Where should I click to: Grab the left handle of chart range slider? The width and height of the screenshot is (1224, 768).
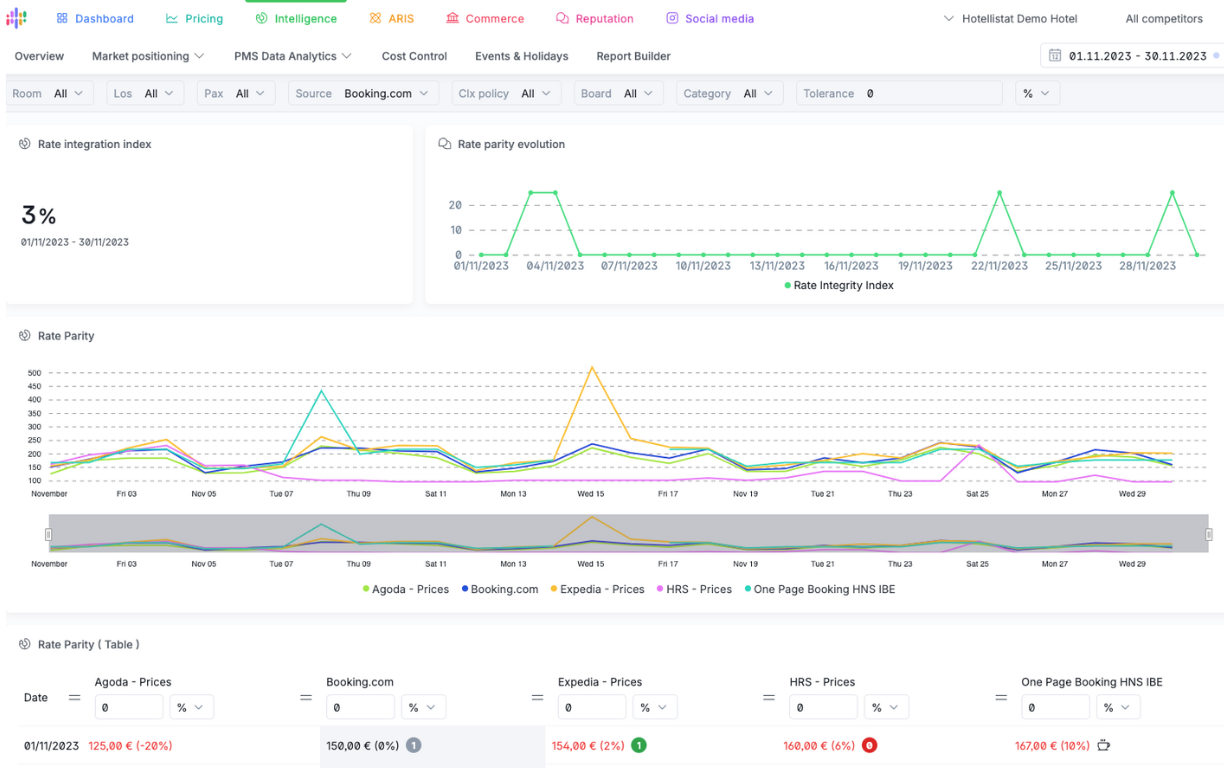coord(48,535)
